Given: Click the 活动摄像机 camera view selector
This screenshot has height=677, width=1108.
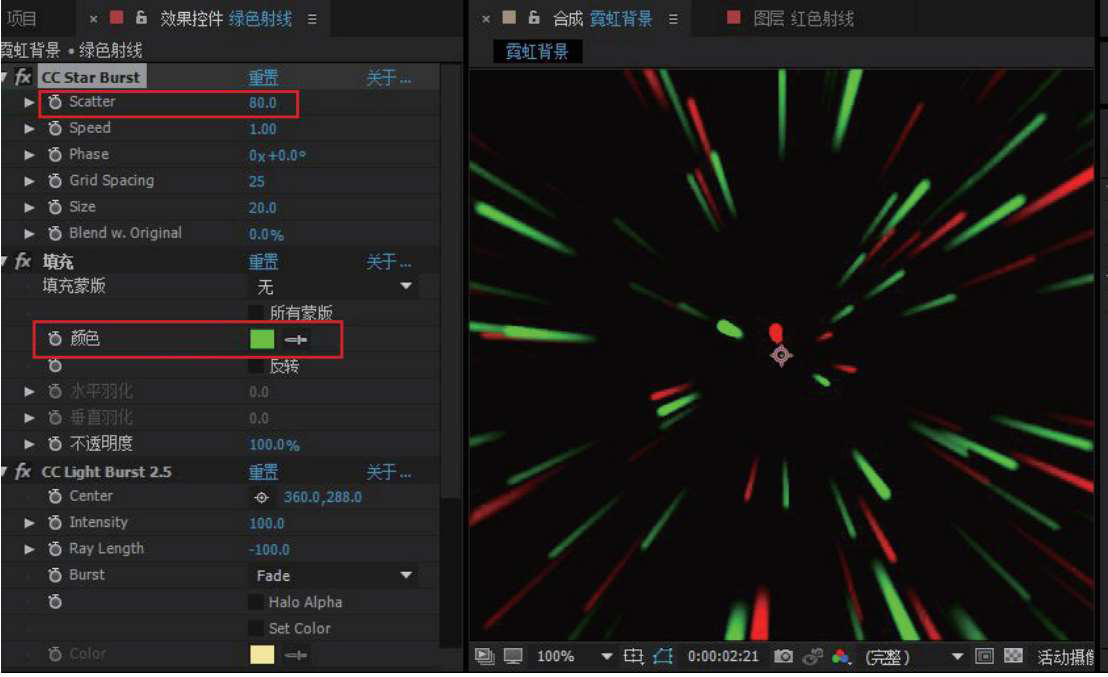Looking at the screenshot, I should tap(1066, 657).
